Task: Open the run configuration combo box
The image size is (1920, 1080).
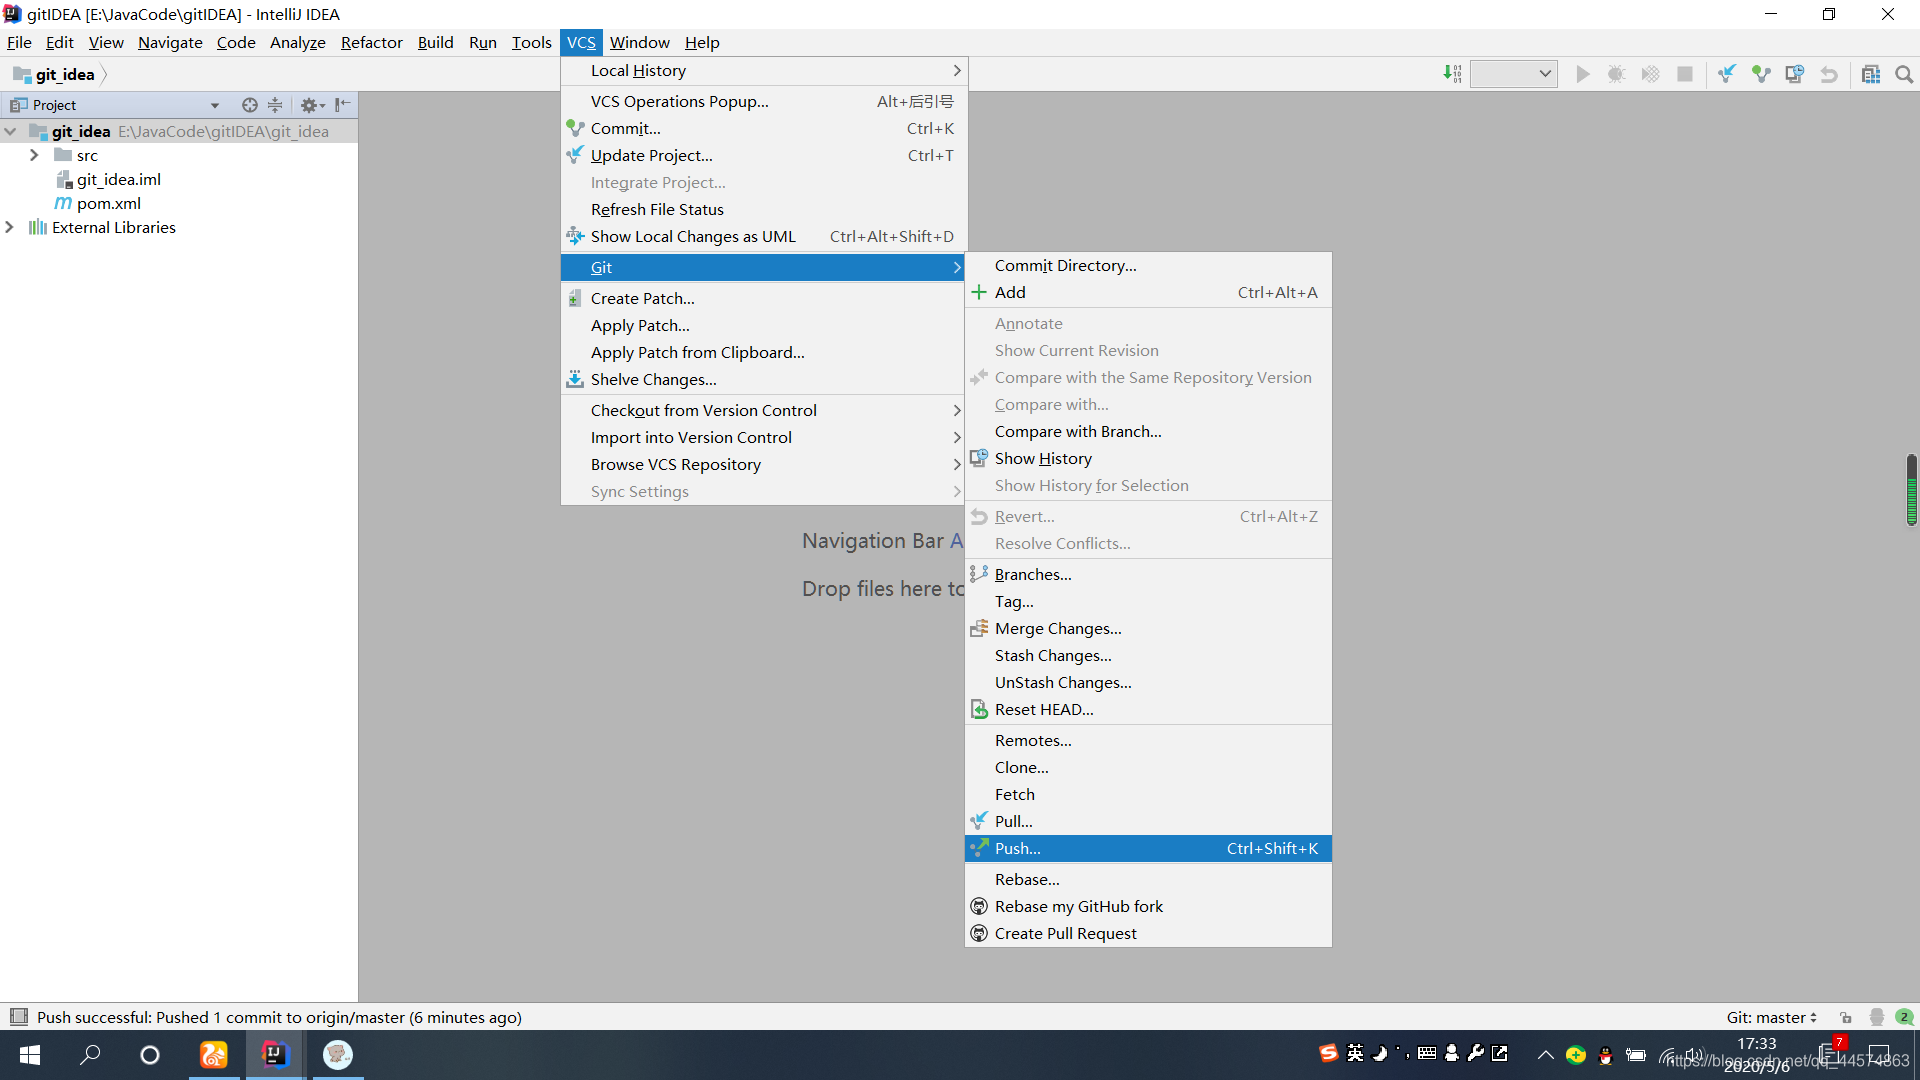Action: (x=1513, y=74)
